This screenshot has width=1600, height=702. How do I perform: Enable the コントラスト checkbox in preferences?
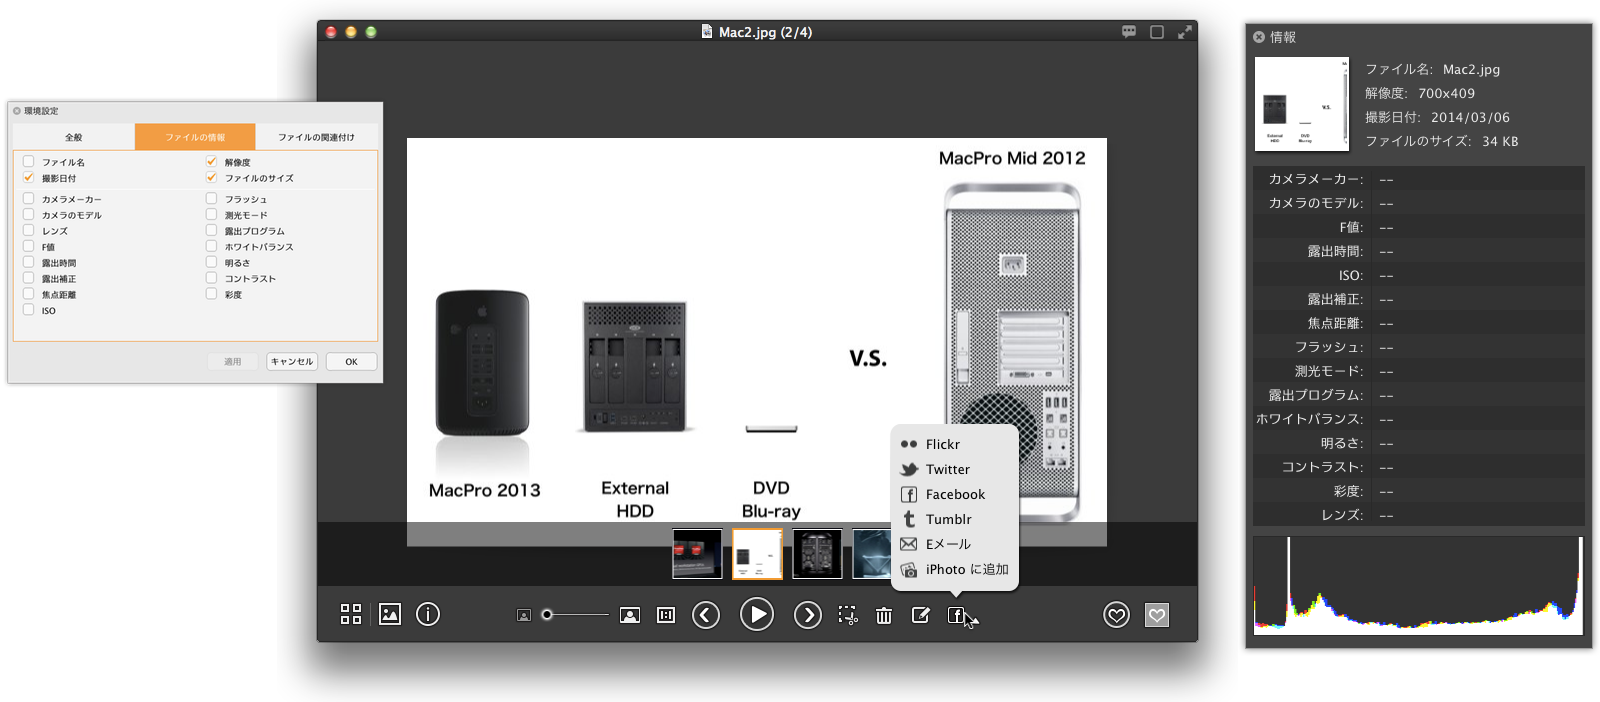pos(212,278)
